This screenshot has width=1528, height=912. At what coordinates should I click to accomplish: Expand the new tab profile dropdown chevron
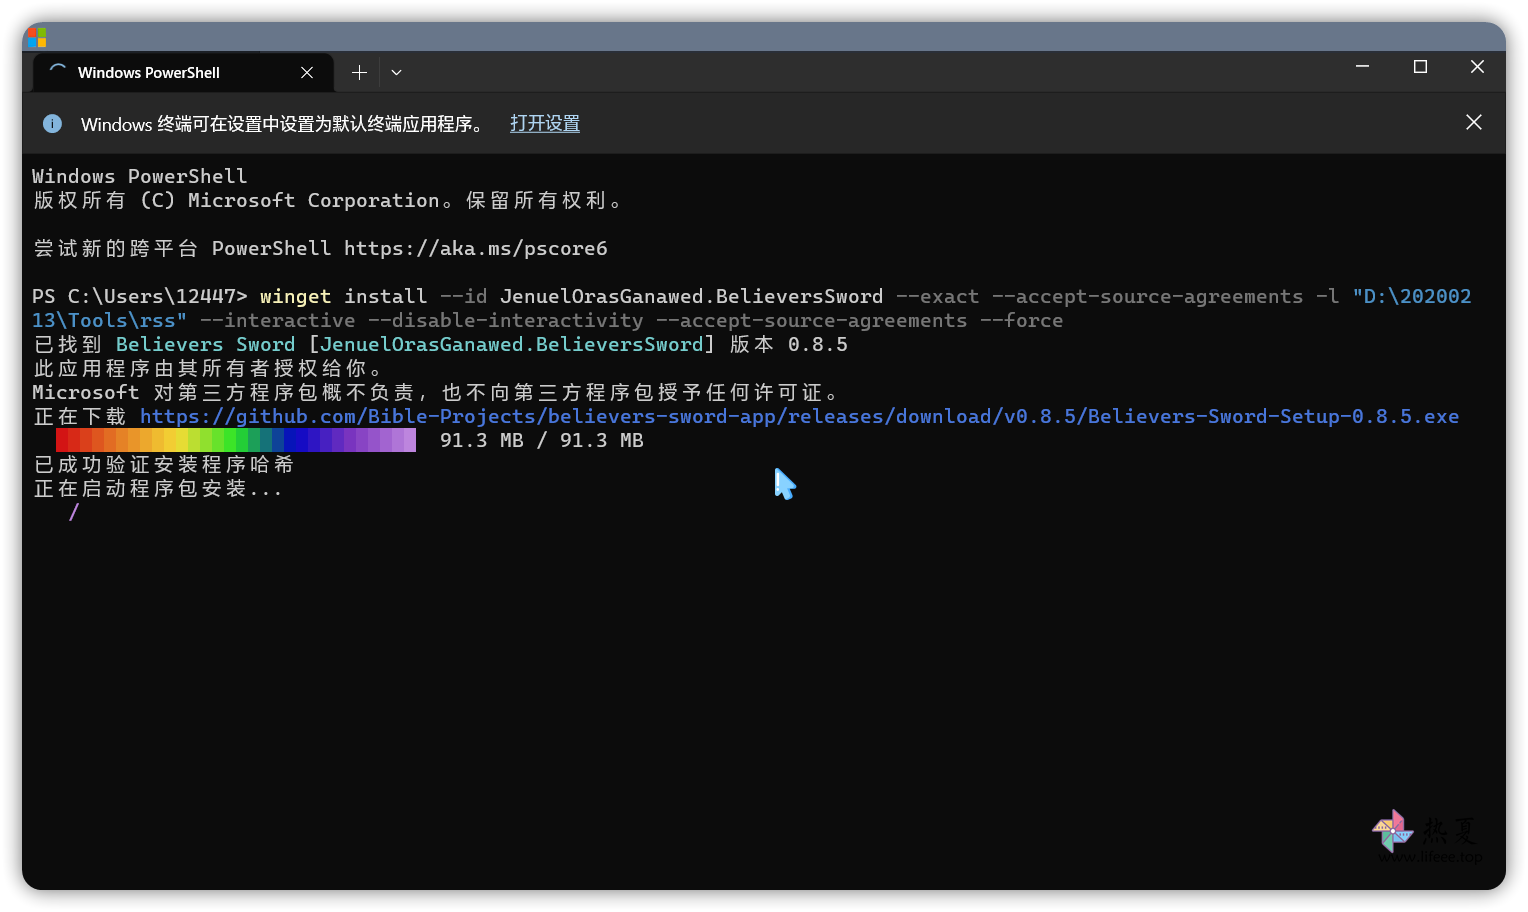(x=396, y=72)
